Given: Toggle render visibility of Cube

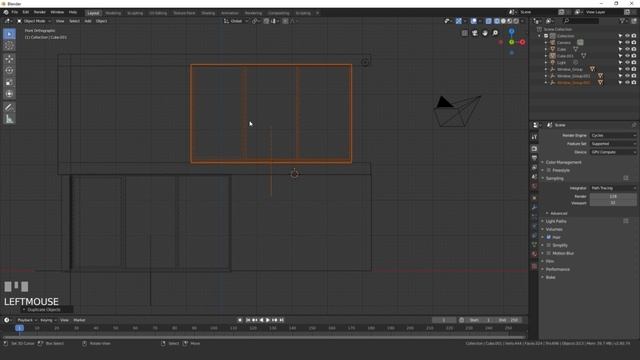Looking at the screenshot, I should (x=634, y=49).
